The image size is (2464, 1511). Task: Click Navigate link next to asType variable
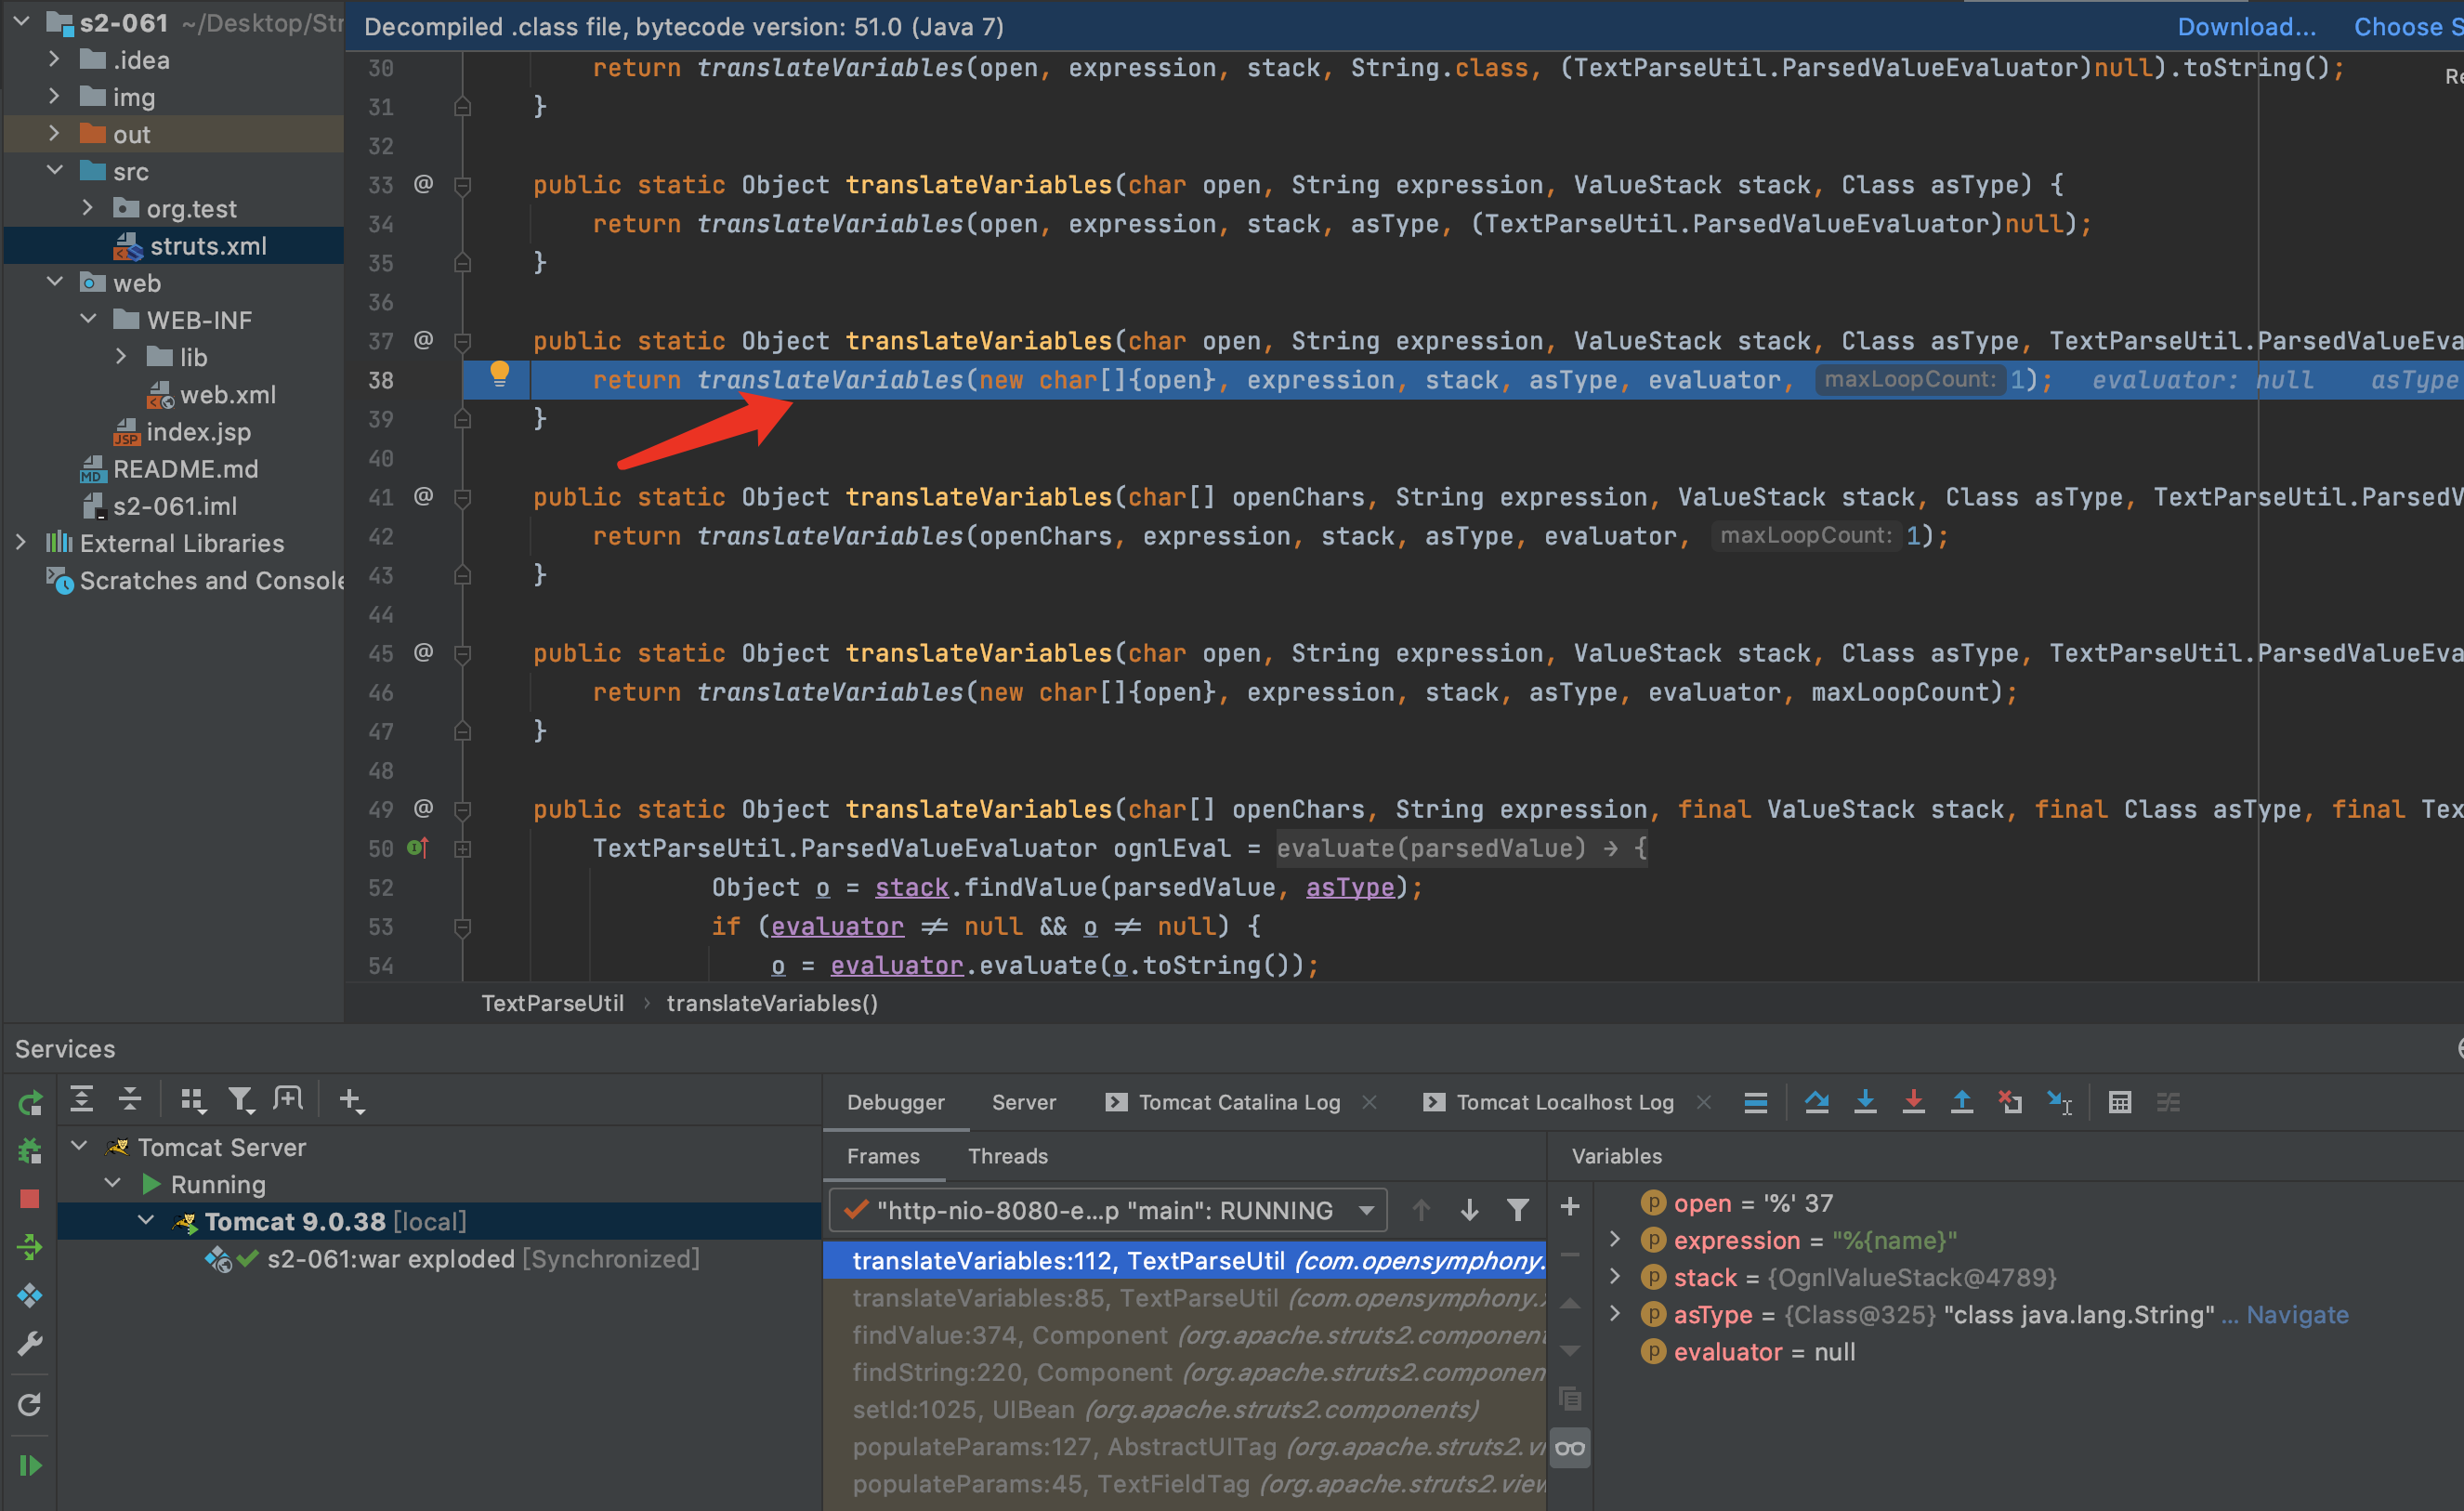[x=2297, y=1315]
